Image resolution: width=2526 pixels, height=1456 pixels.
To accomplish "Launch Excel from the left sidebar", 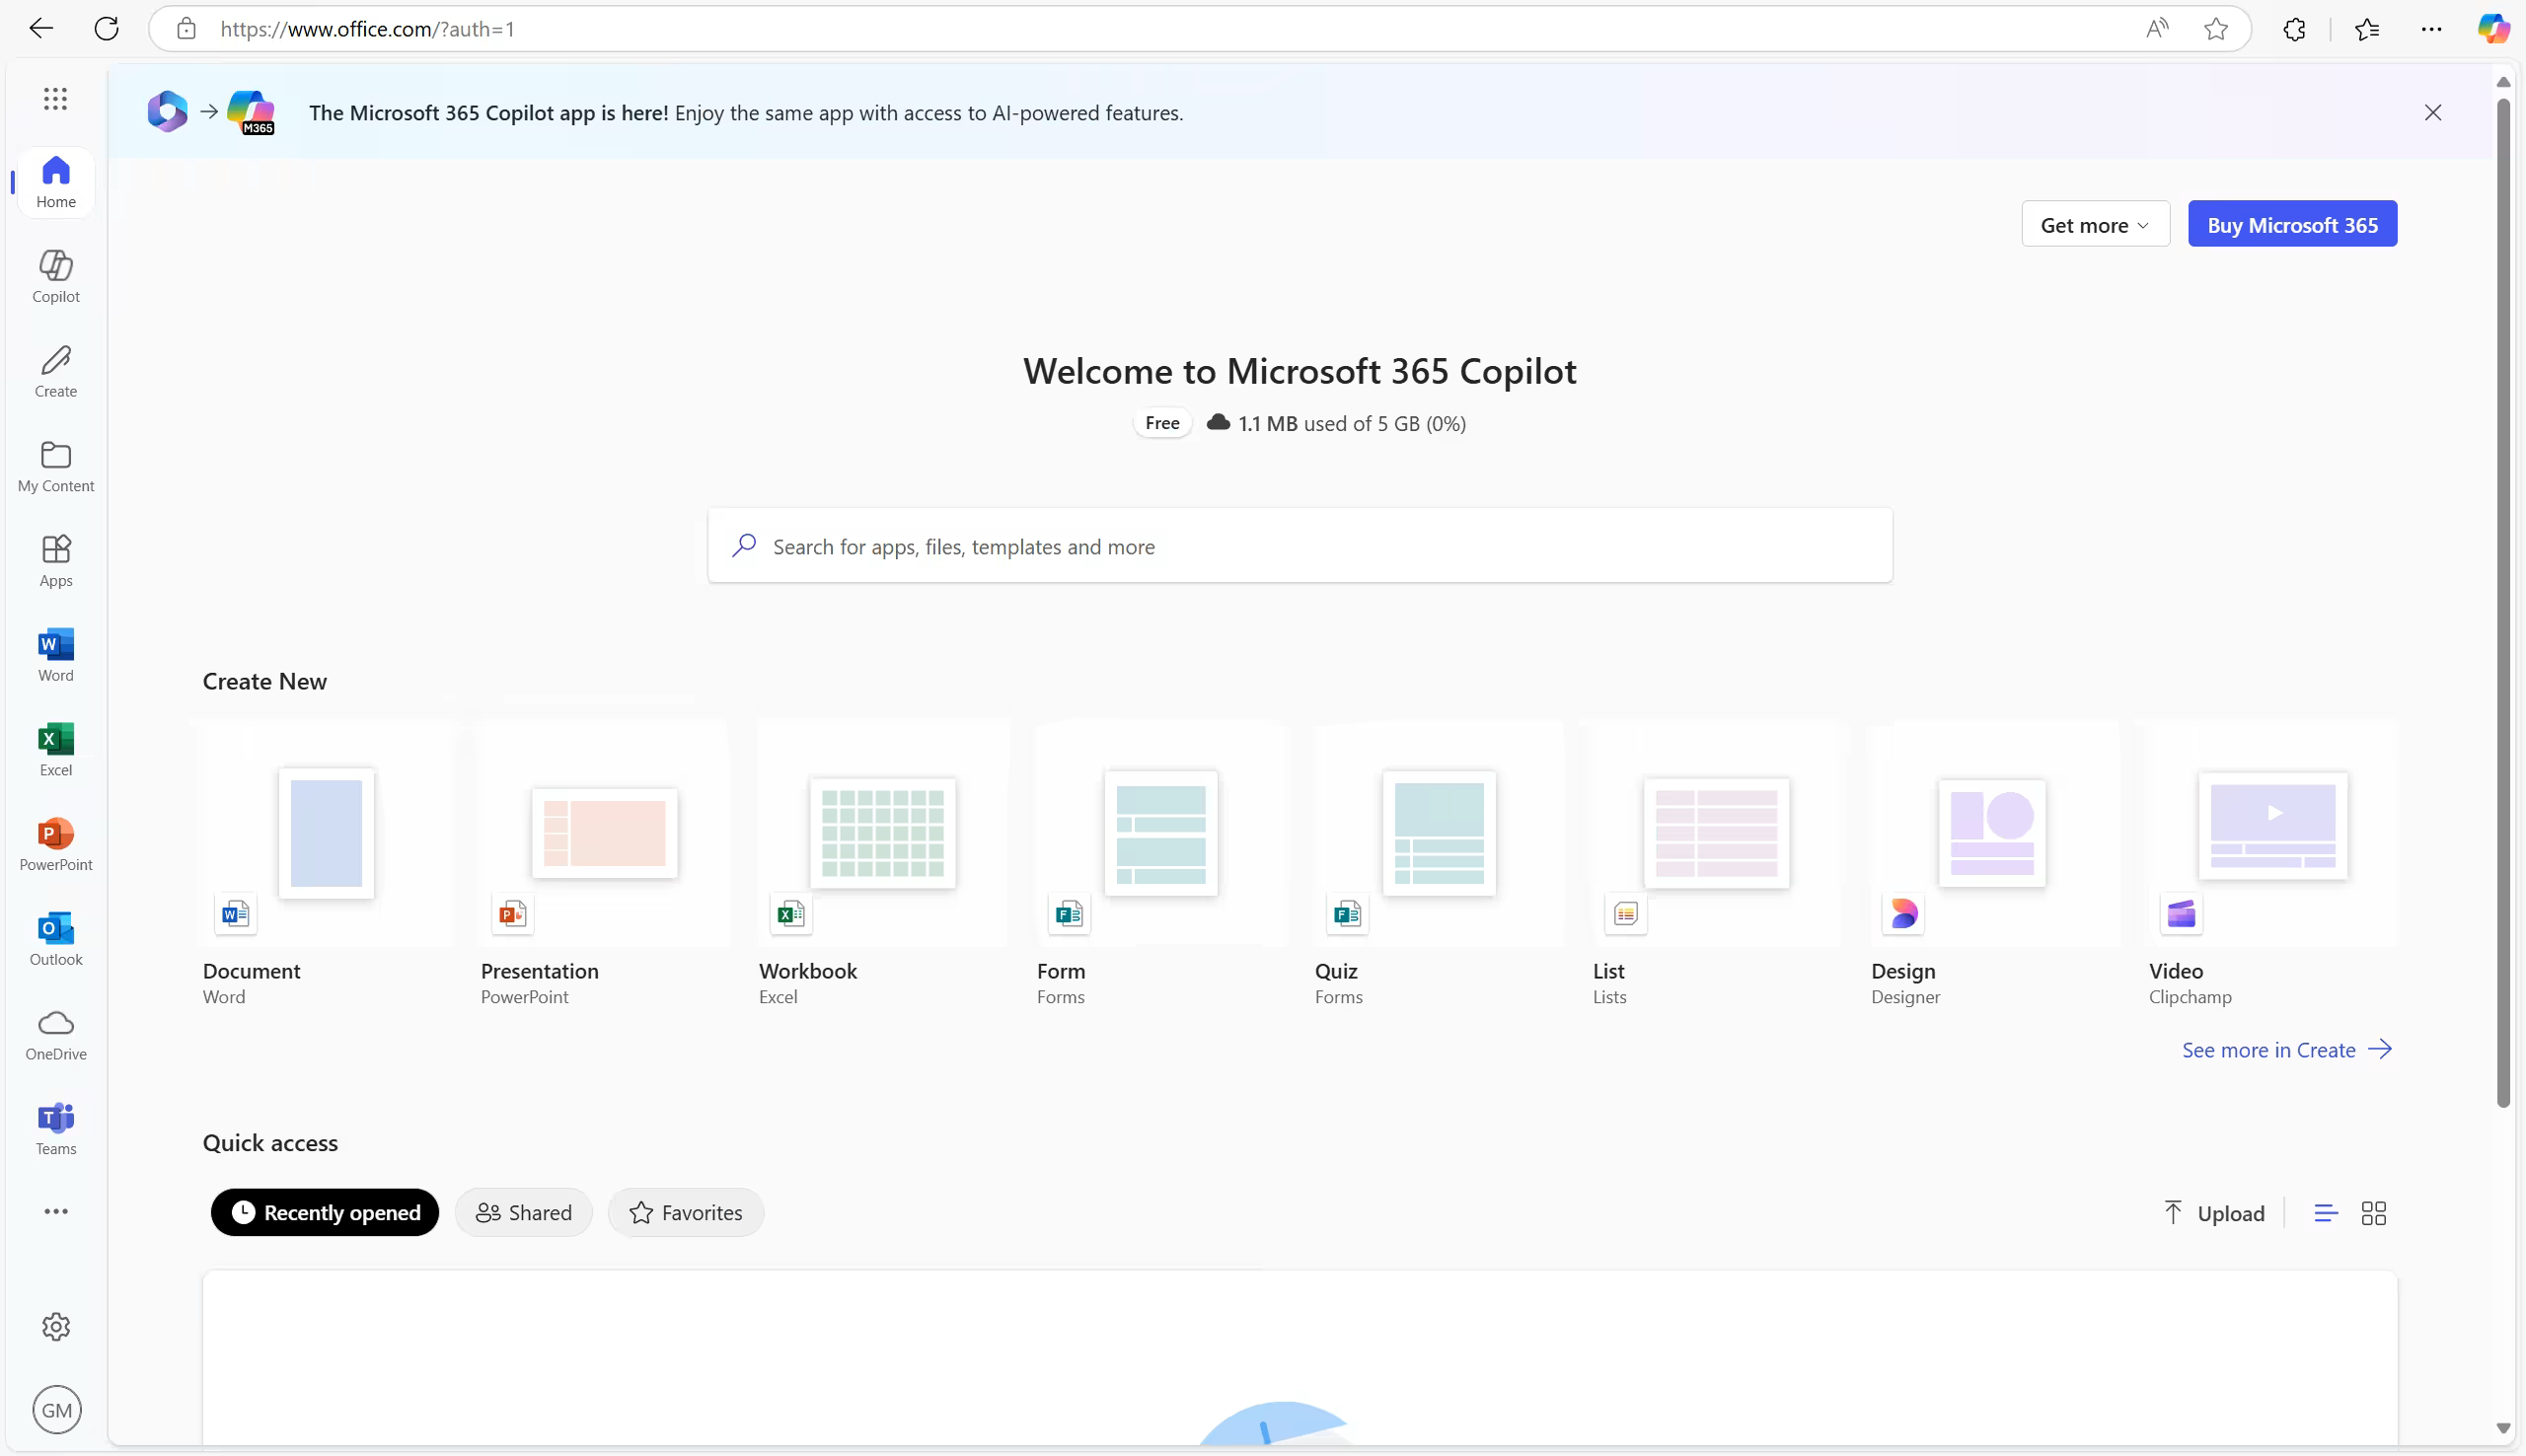I will pos(56,749).
